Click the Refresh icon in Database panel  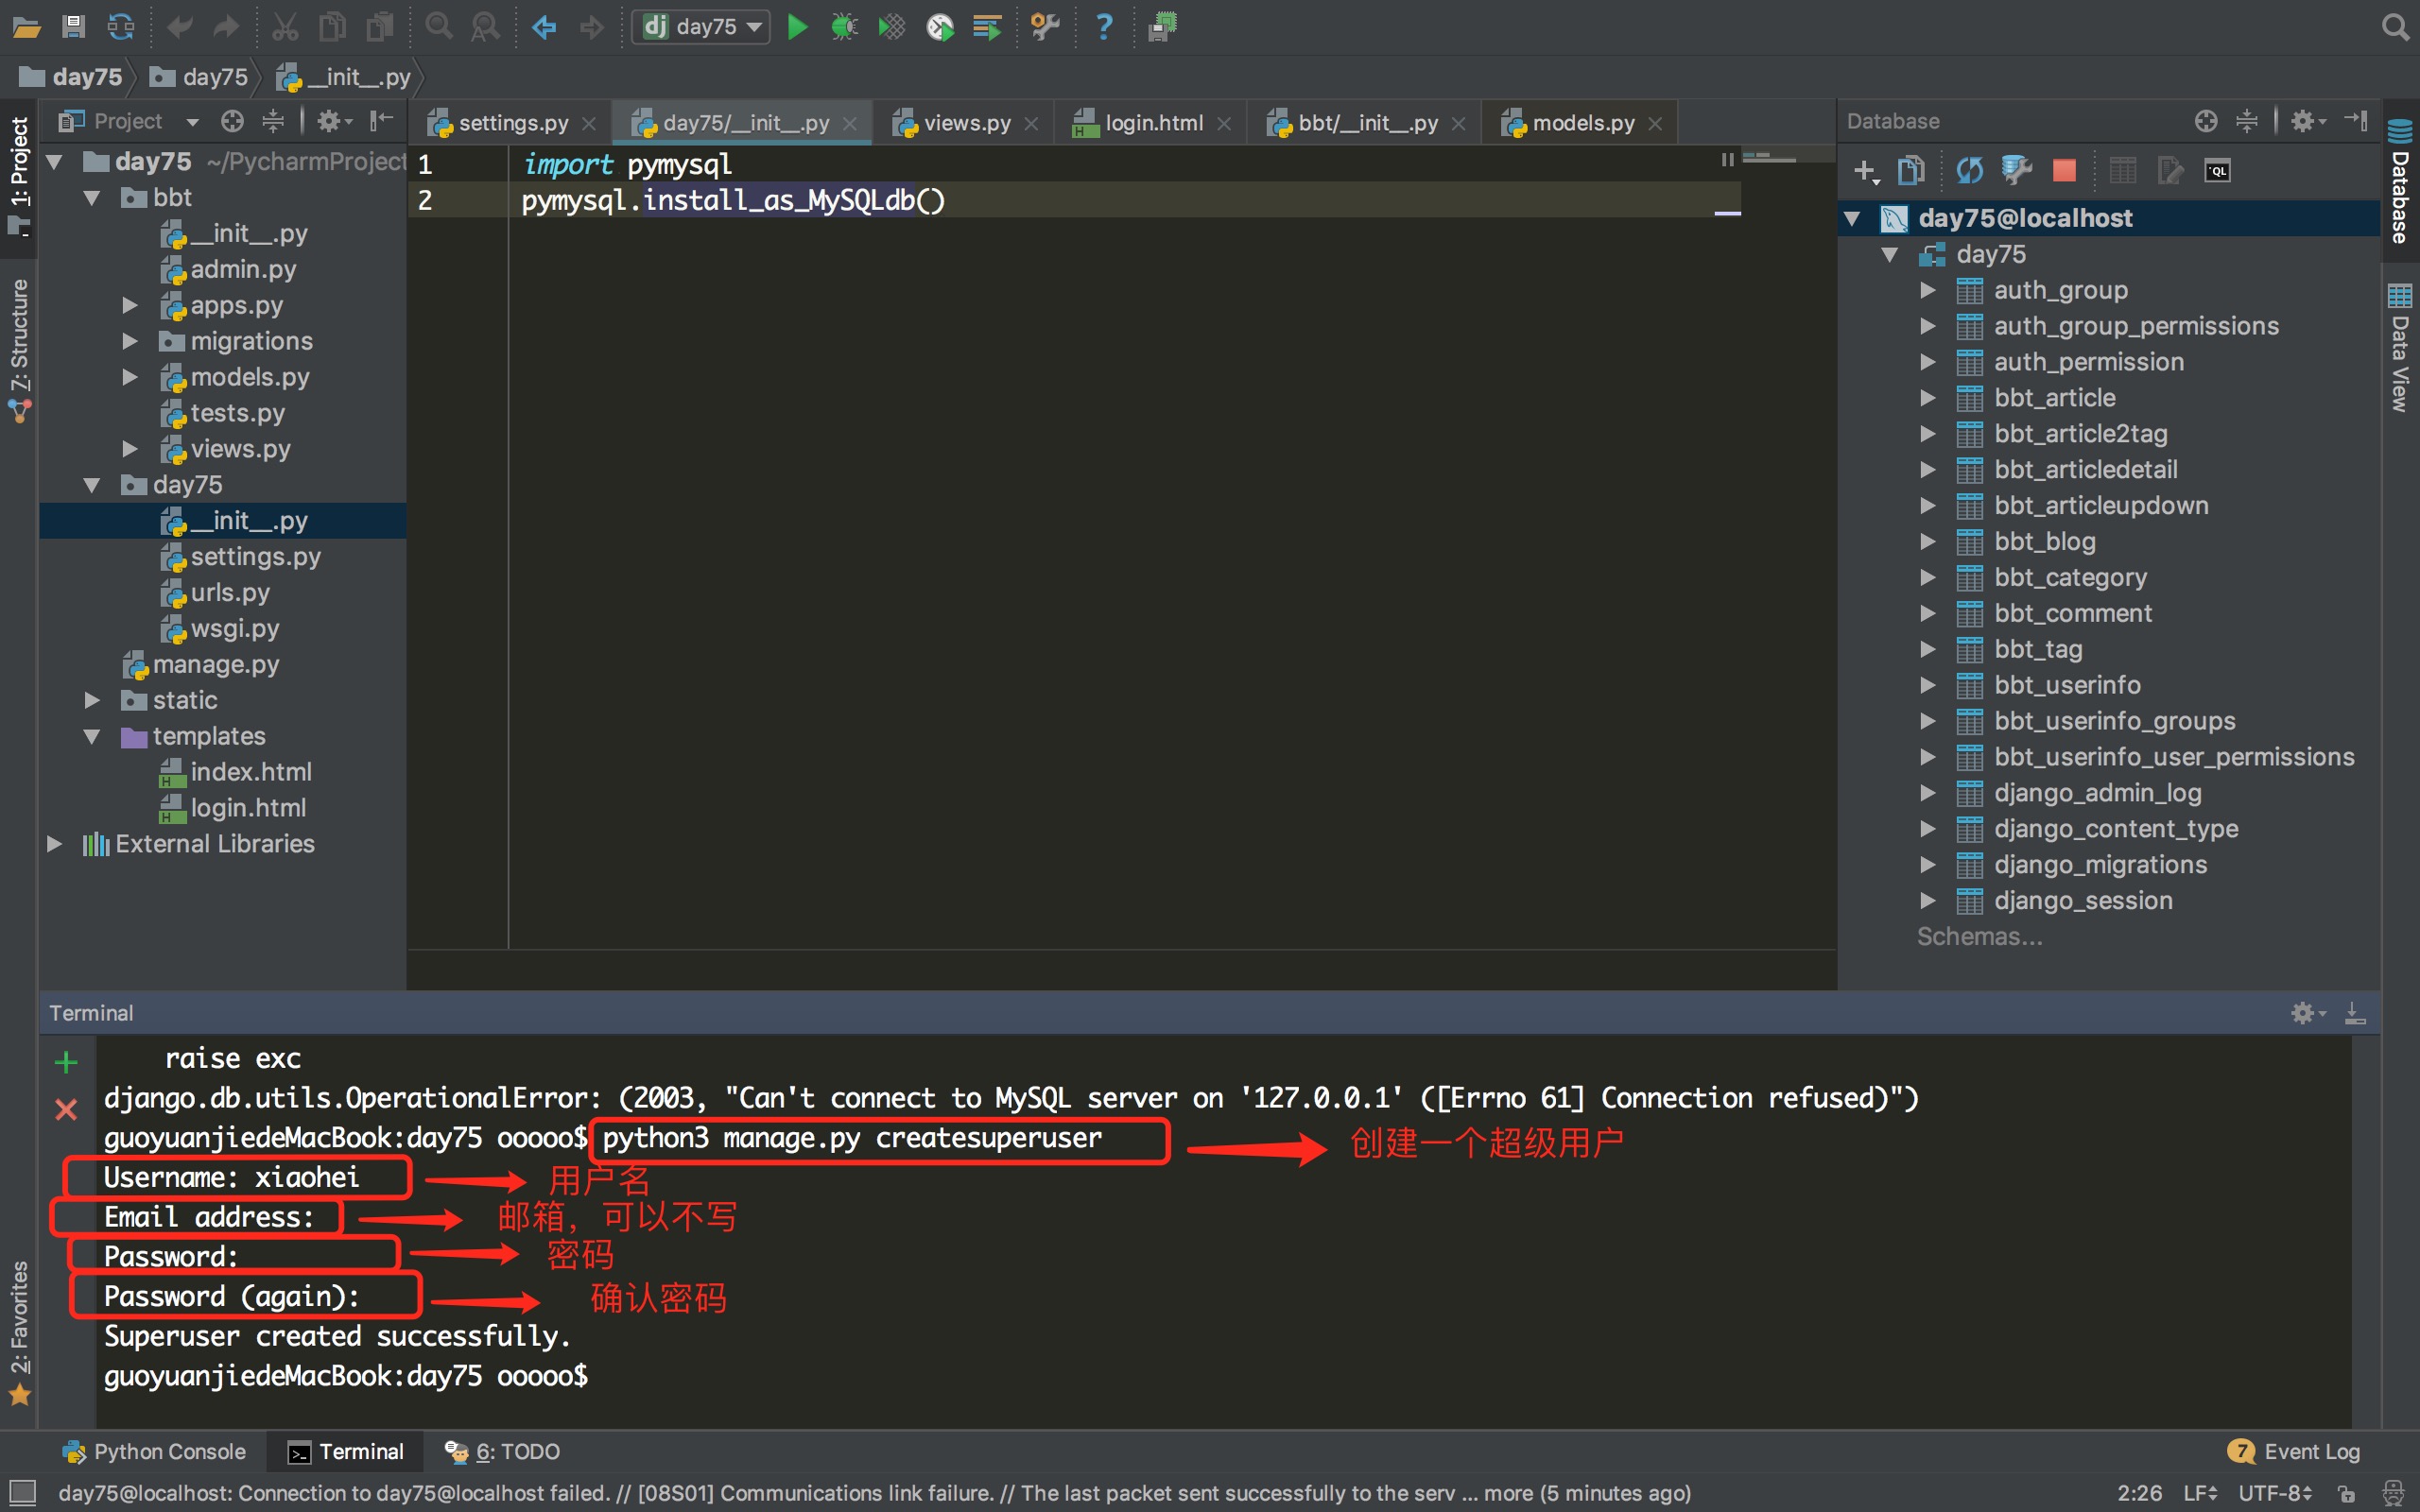click(1969, 171)
